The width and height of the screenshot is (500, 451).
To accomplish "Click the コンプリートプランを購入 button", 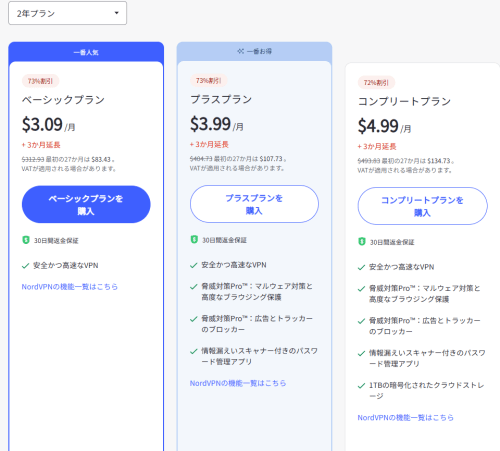I will click(x=422, y=206).
